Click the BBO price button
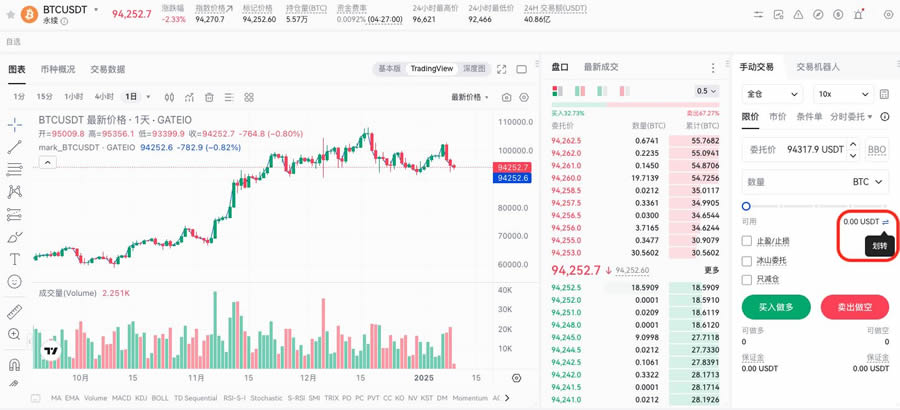Viewport: 900px width, 410px height. (877, 149)
